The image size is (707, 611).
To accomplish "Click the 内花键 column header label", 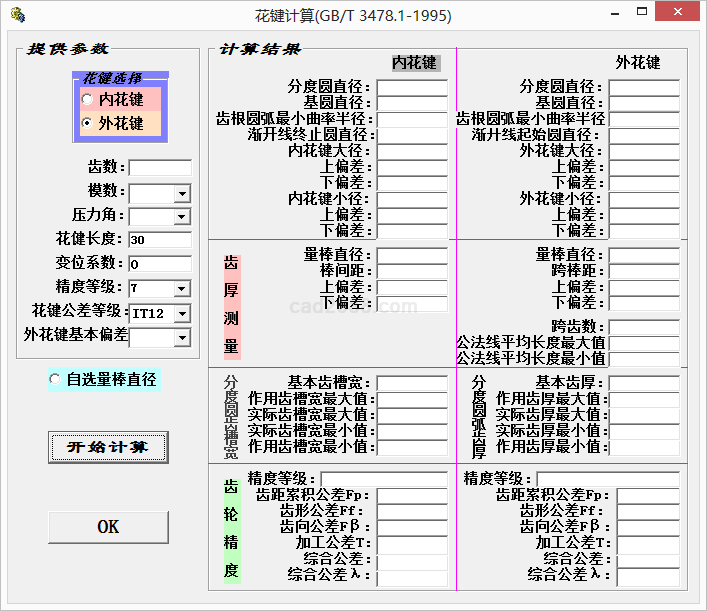I will click(x=414, y=63).
